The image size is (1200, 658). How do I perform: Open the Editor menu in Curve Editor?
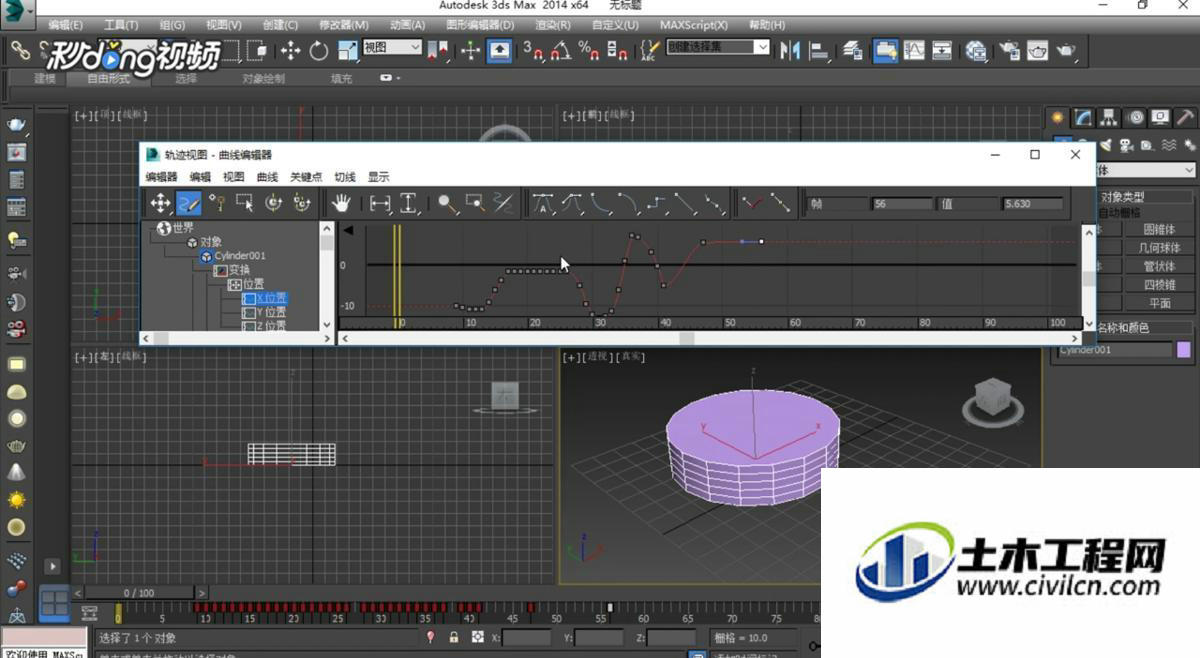click(161, 177)
